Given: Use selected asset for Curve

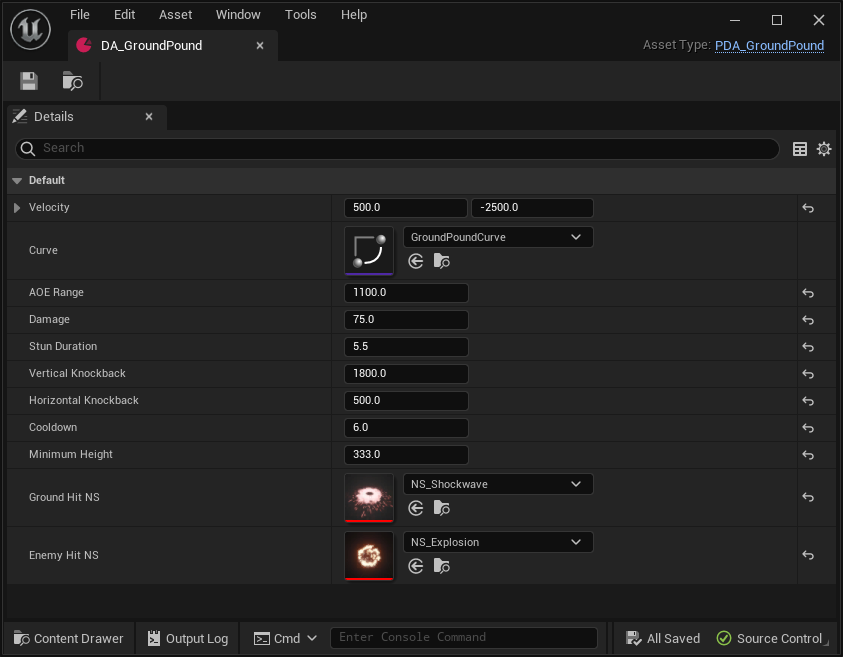Looking at the screenshot, I should pos(416,261).
